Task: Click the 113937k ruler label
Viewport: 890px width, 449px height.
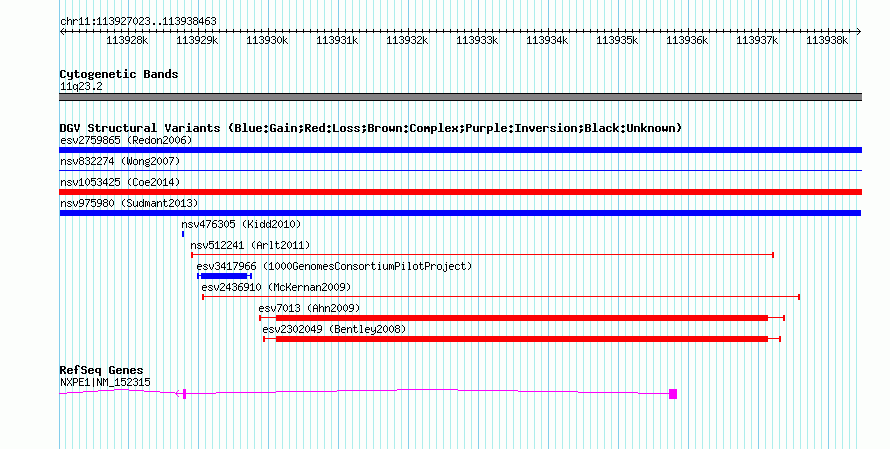Action: pos(757,41)
